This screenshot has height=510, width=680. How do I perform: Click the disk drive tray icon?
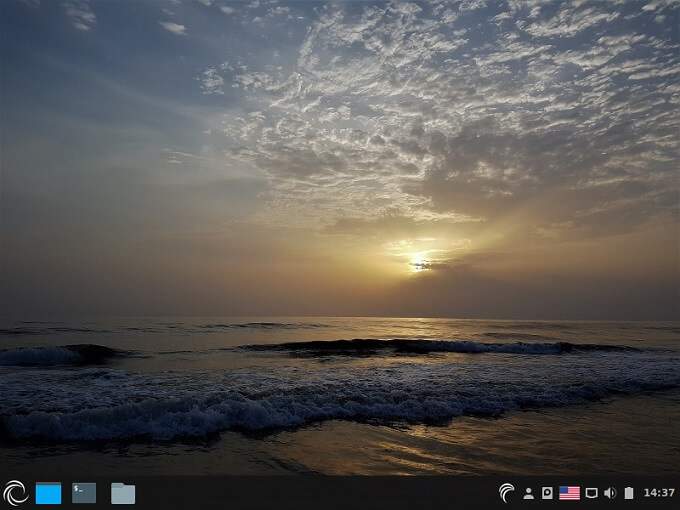[547, 493]
